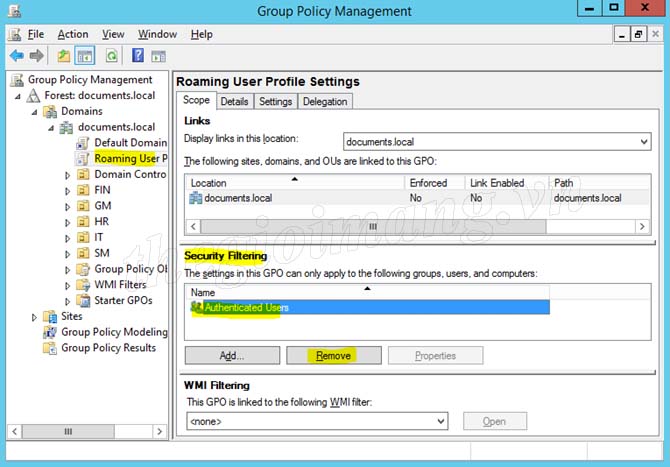Viewport: 670px width, 467px height.
Task: Open the Display links location dropdown
Action: (644, 142)
